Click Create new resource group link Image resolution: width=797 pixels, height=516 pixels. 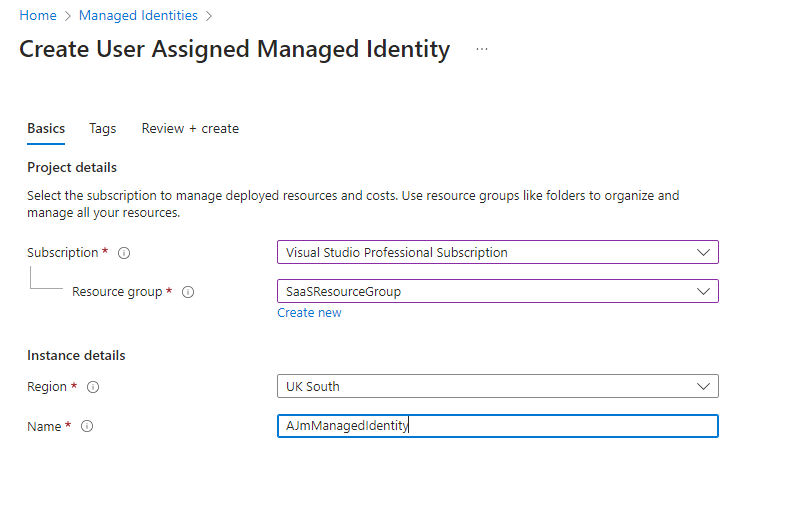pos(309,313)
